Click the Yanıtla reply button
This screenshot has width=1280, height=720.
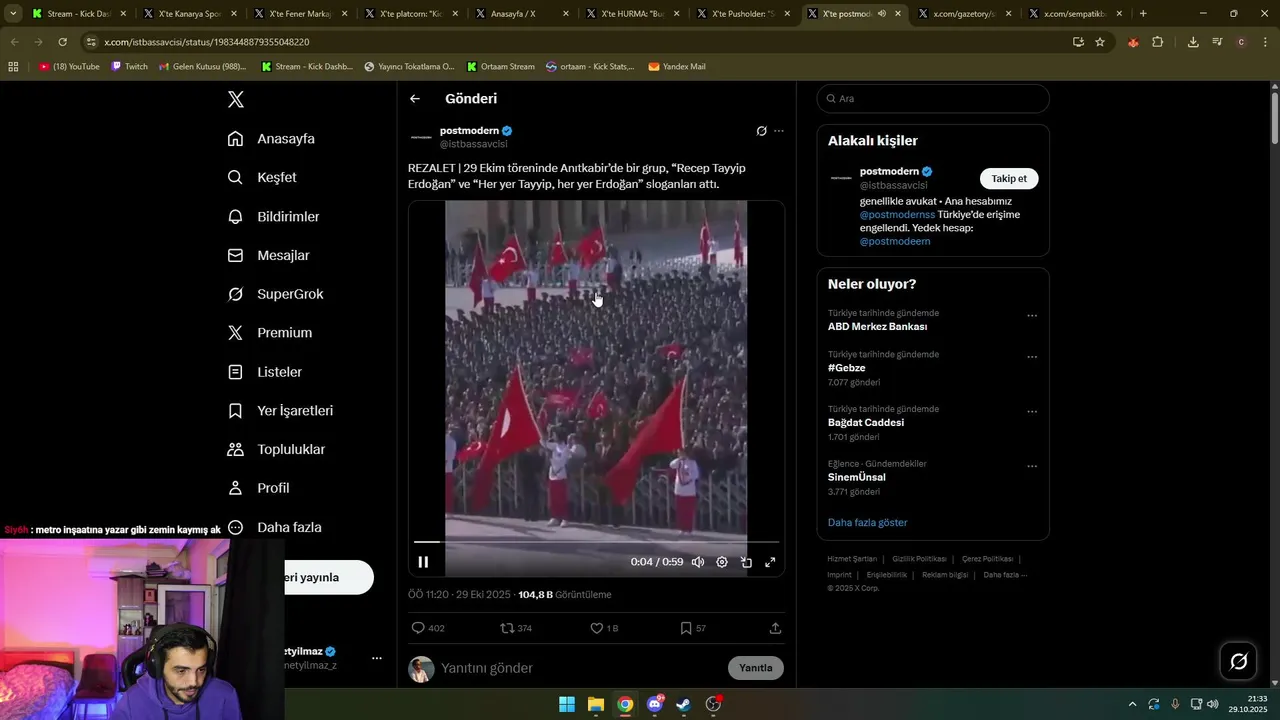756,668
